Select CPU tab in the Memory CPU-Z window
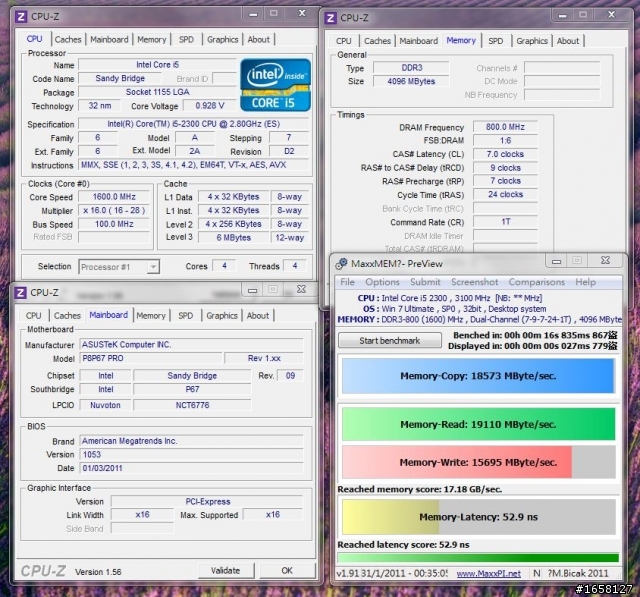 coord(344,41)
